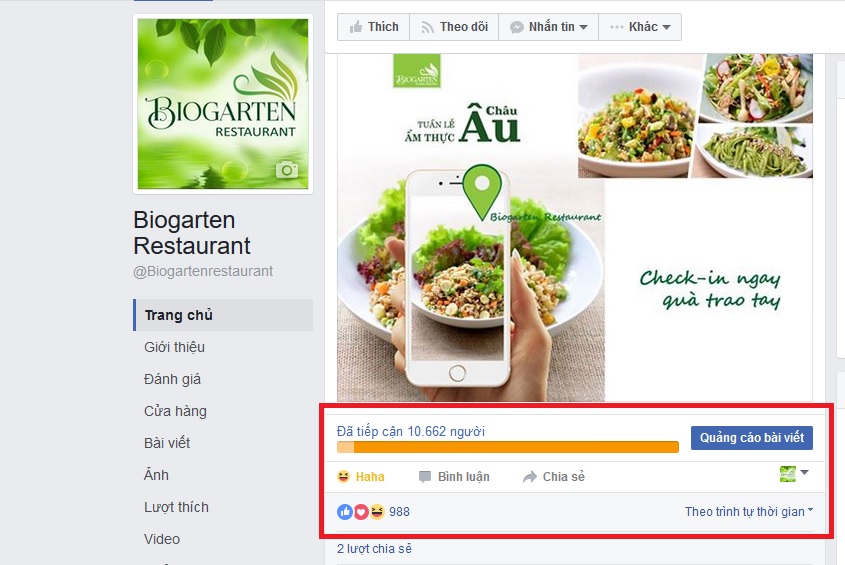Open the 2 lượt chia sẻ link

pyautogui.click(x=374, y=549)
